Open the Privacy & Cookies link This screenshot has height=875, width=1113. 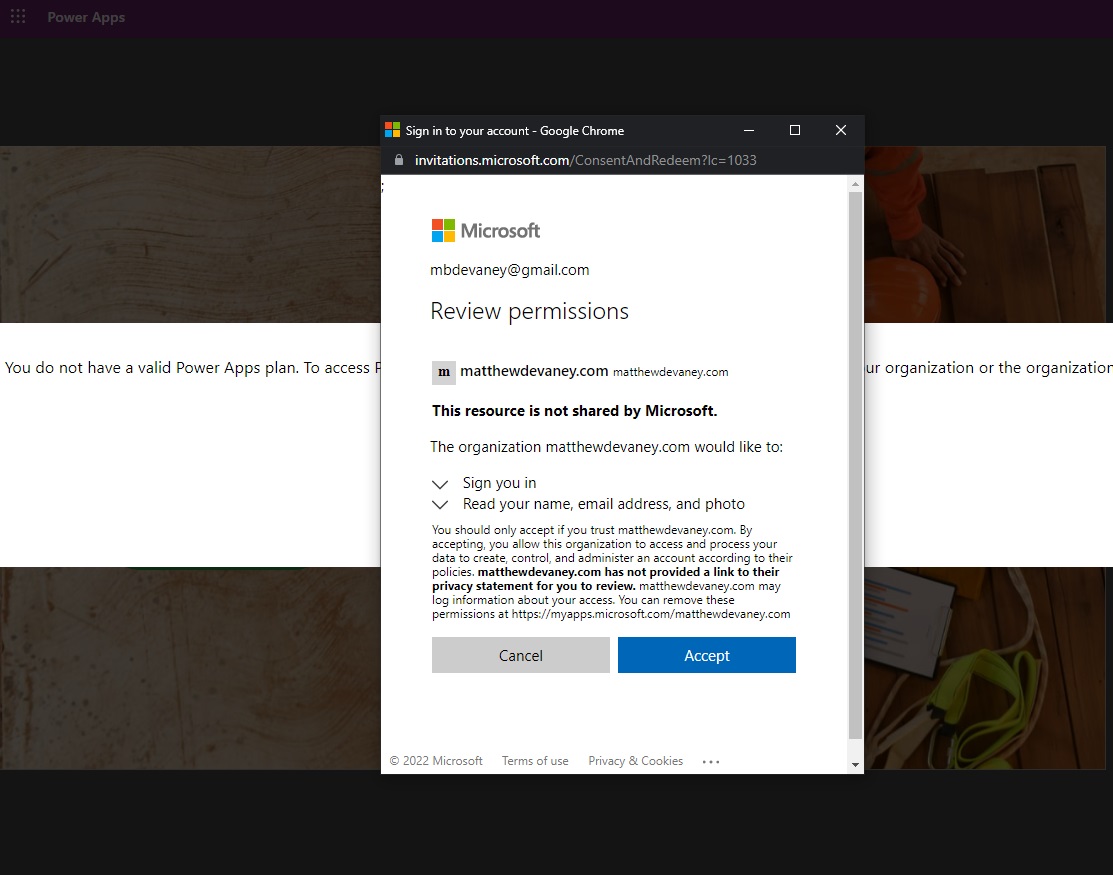pyautogui.click(x=635, y=761)
